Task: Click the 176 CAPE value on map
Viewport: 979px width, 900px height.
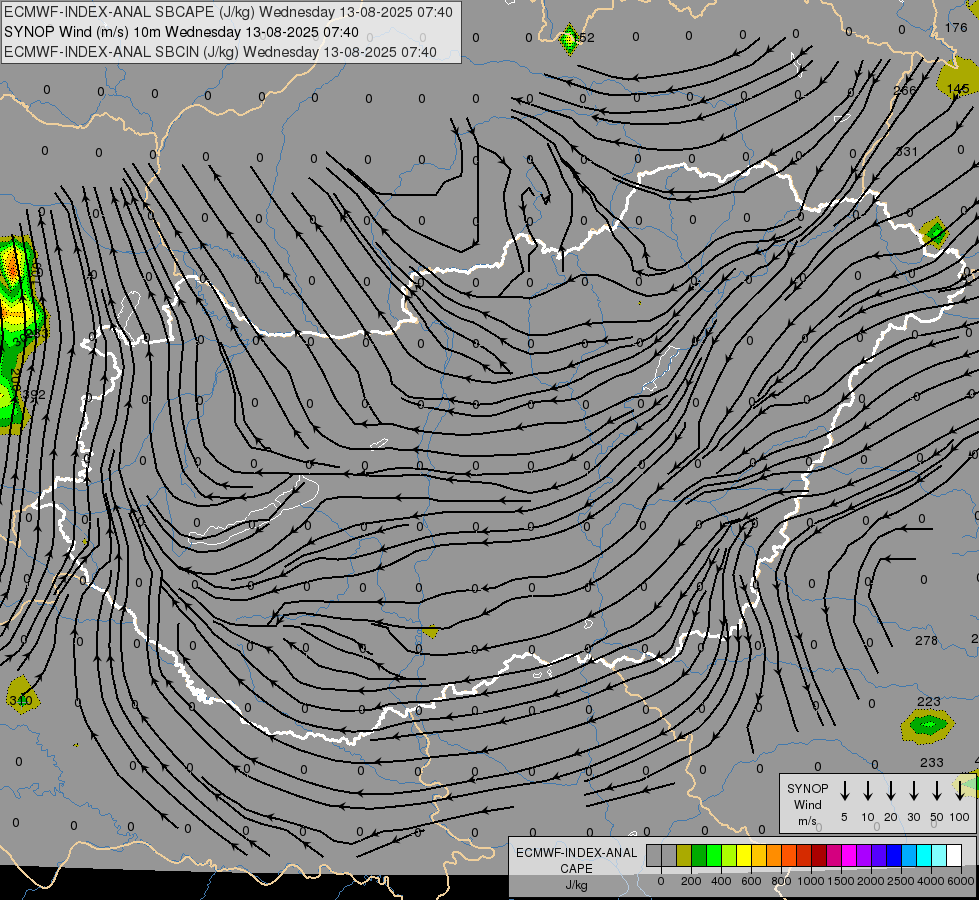Action: (x=956, y=27)
